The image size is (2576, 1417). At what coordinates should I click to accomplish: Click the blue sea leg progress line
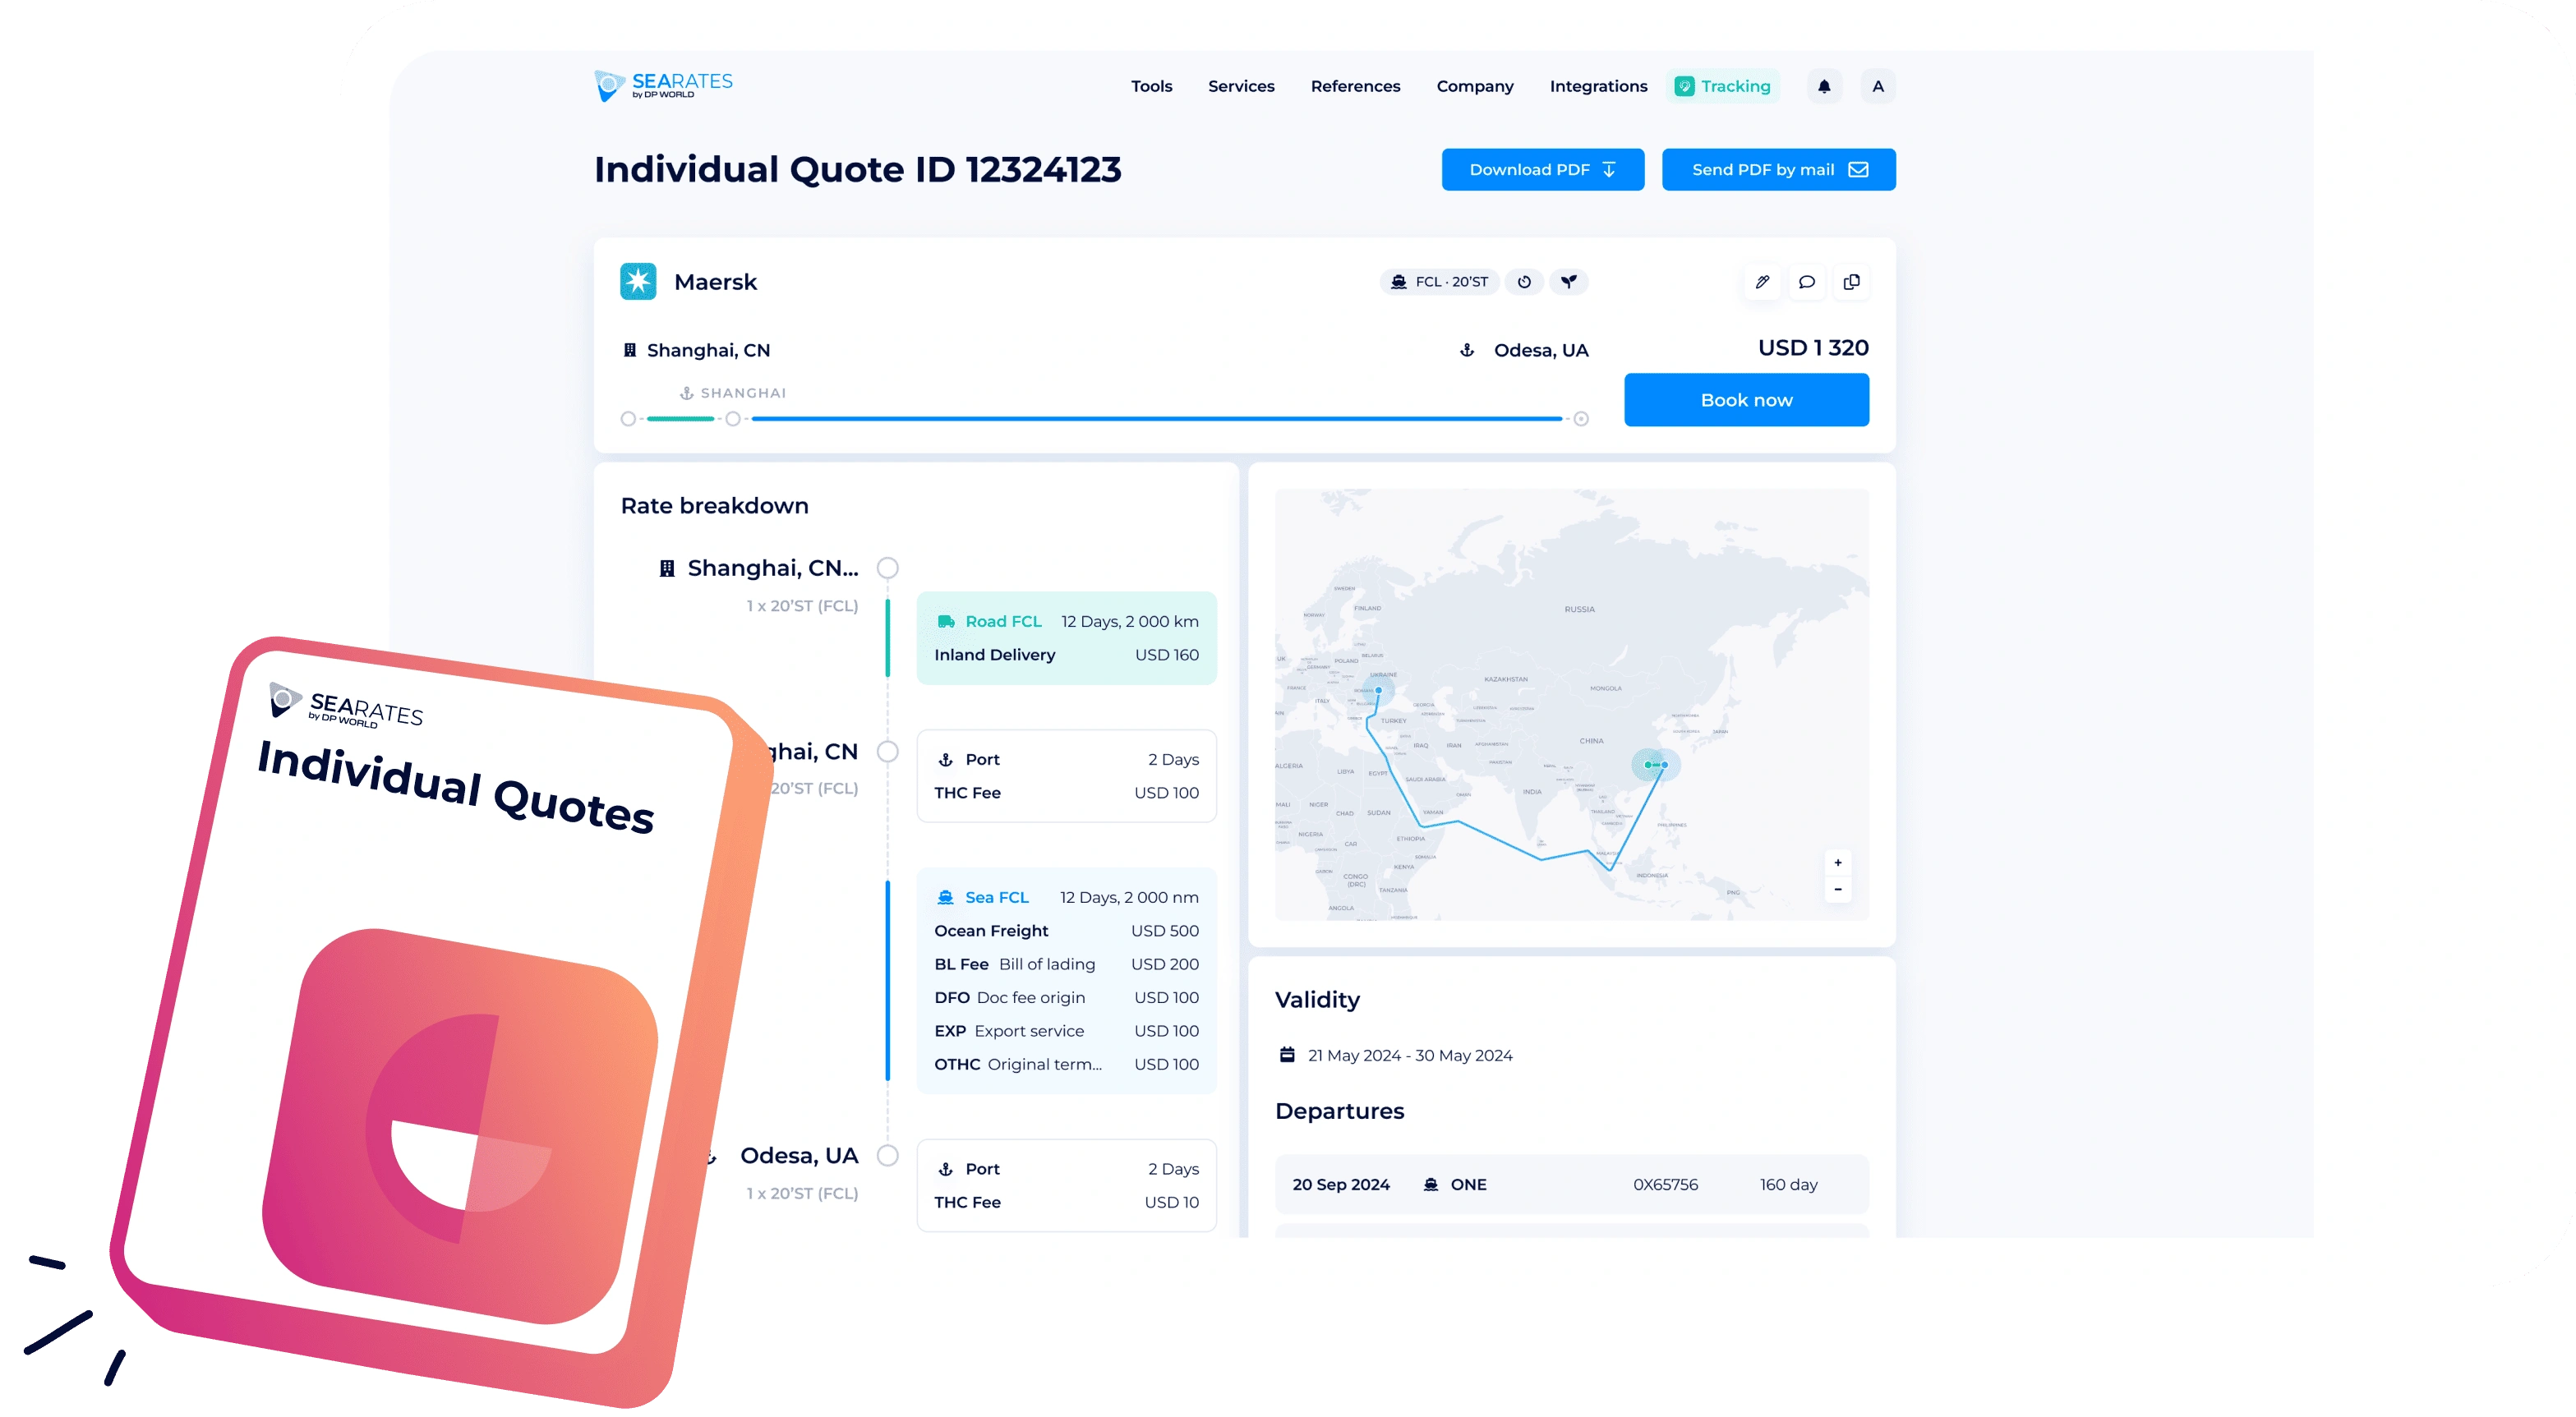coord(1156,419)
